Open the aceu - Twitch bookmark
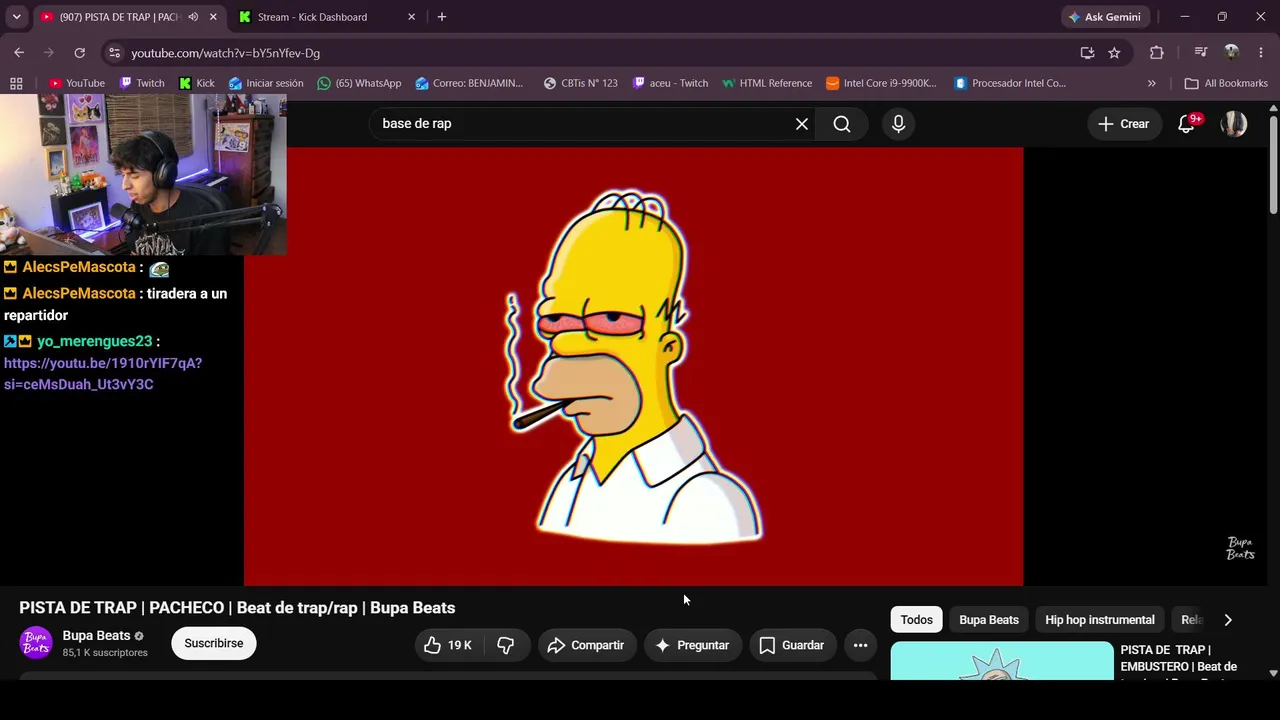 [670, 83]
